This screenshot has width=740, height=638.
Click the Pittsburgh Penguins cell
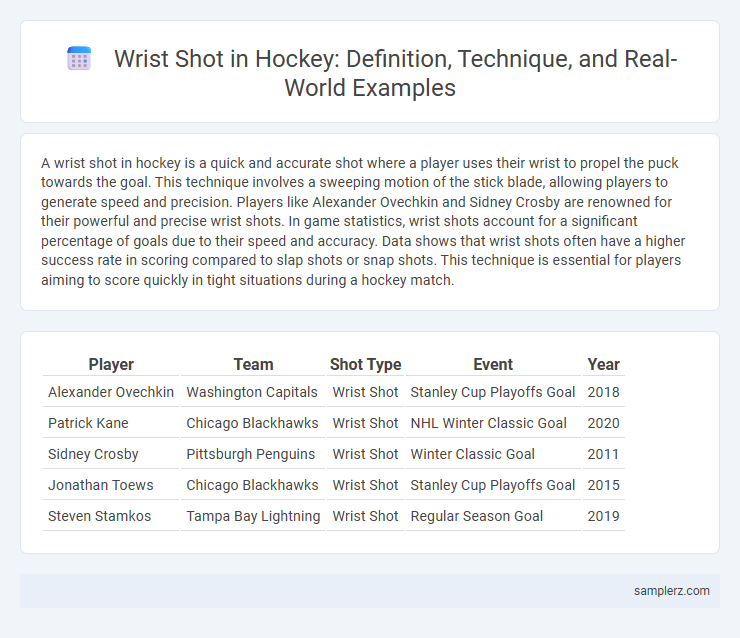(251, 454)
